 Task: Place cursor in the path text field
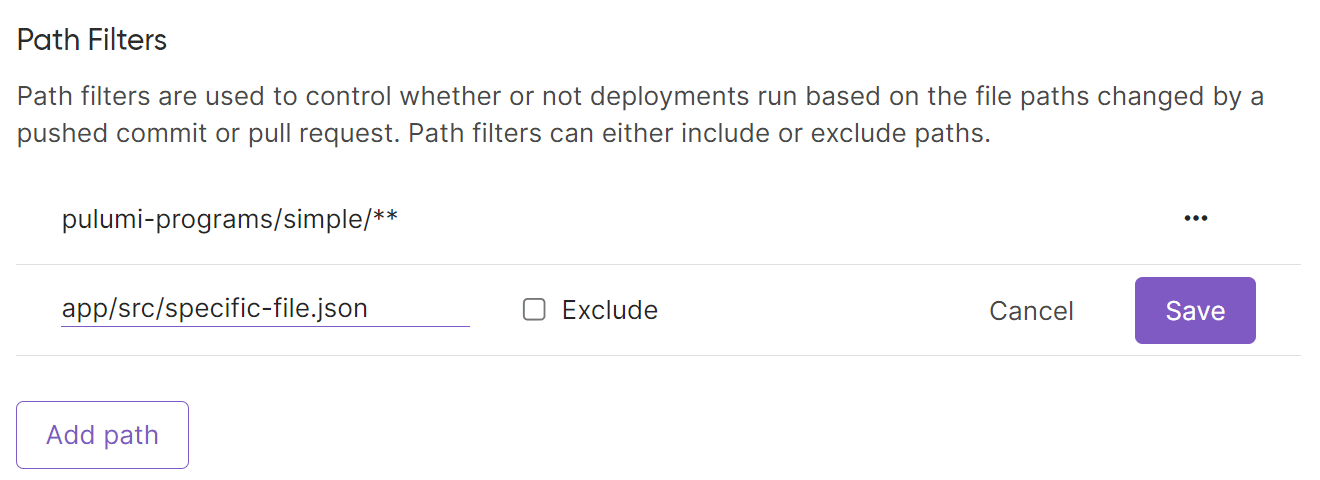[265, 309]
